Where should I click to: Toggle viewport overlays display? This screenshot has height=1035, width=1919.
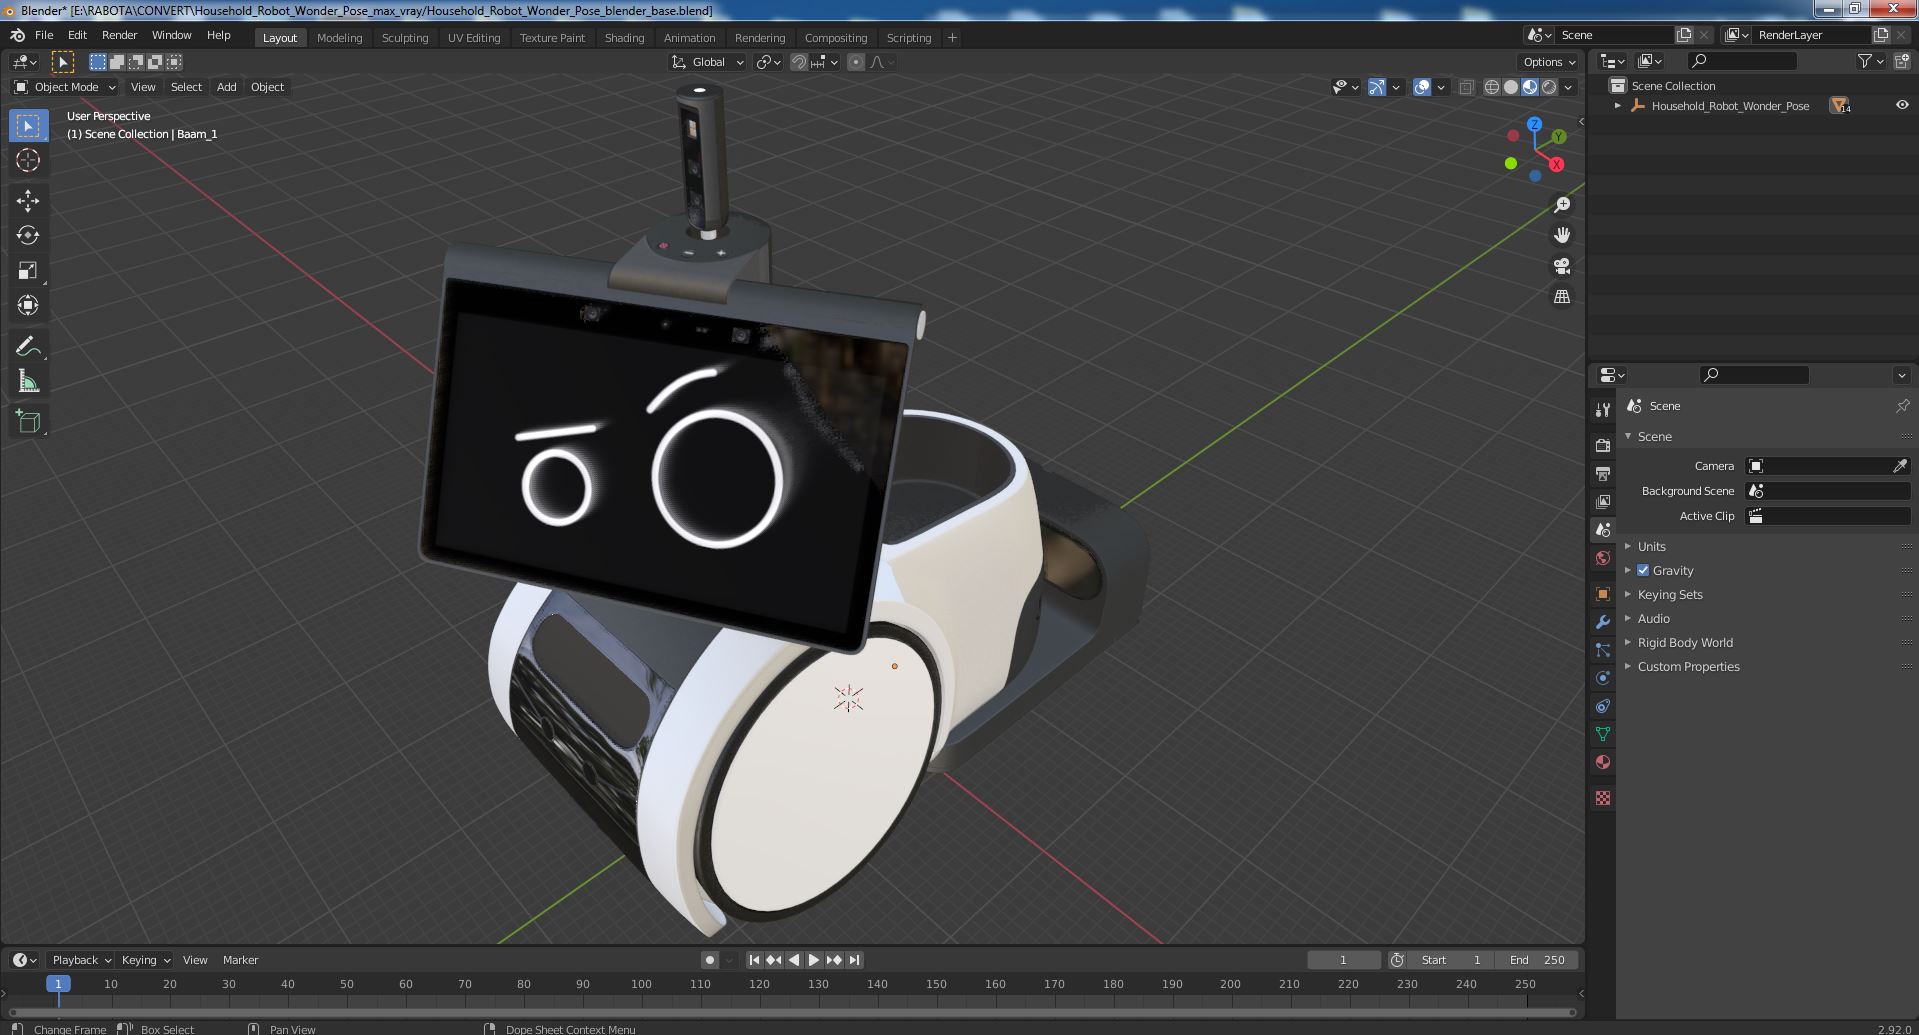tap(1422, 87)
